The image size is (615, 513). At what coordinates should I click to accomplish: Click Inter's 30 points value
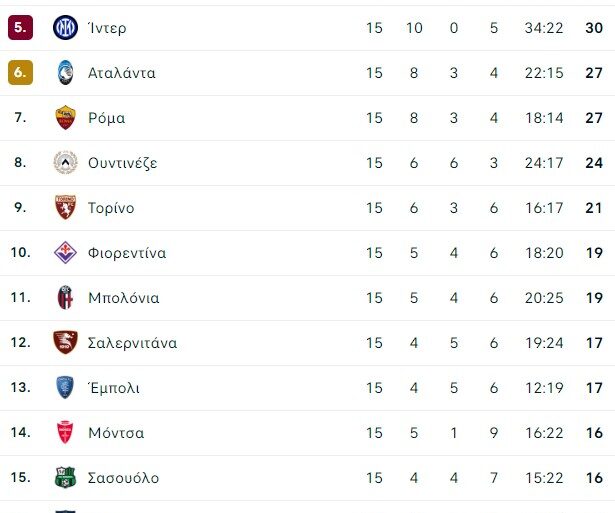click(593, 28)
